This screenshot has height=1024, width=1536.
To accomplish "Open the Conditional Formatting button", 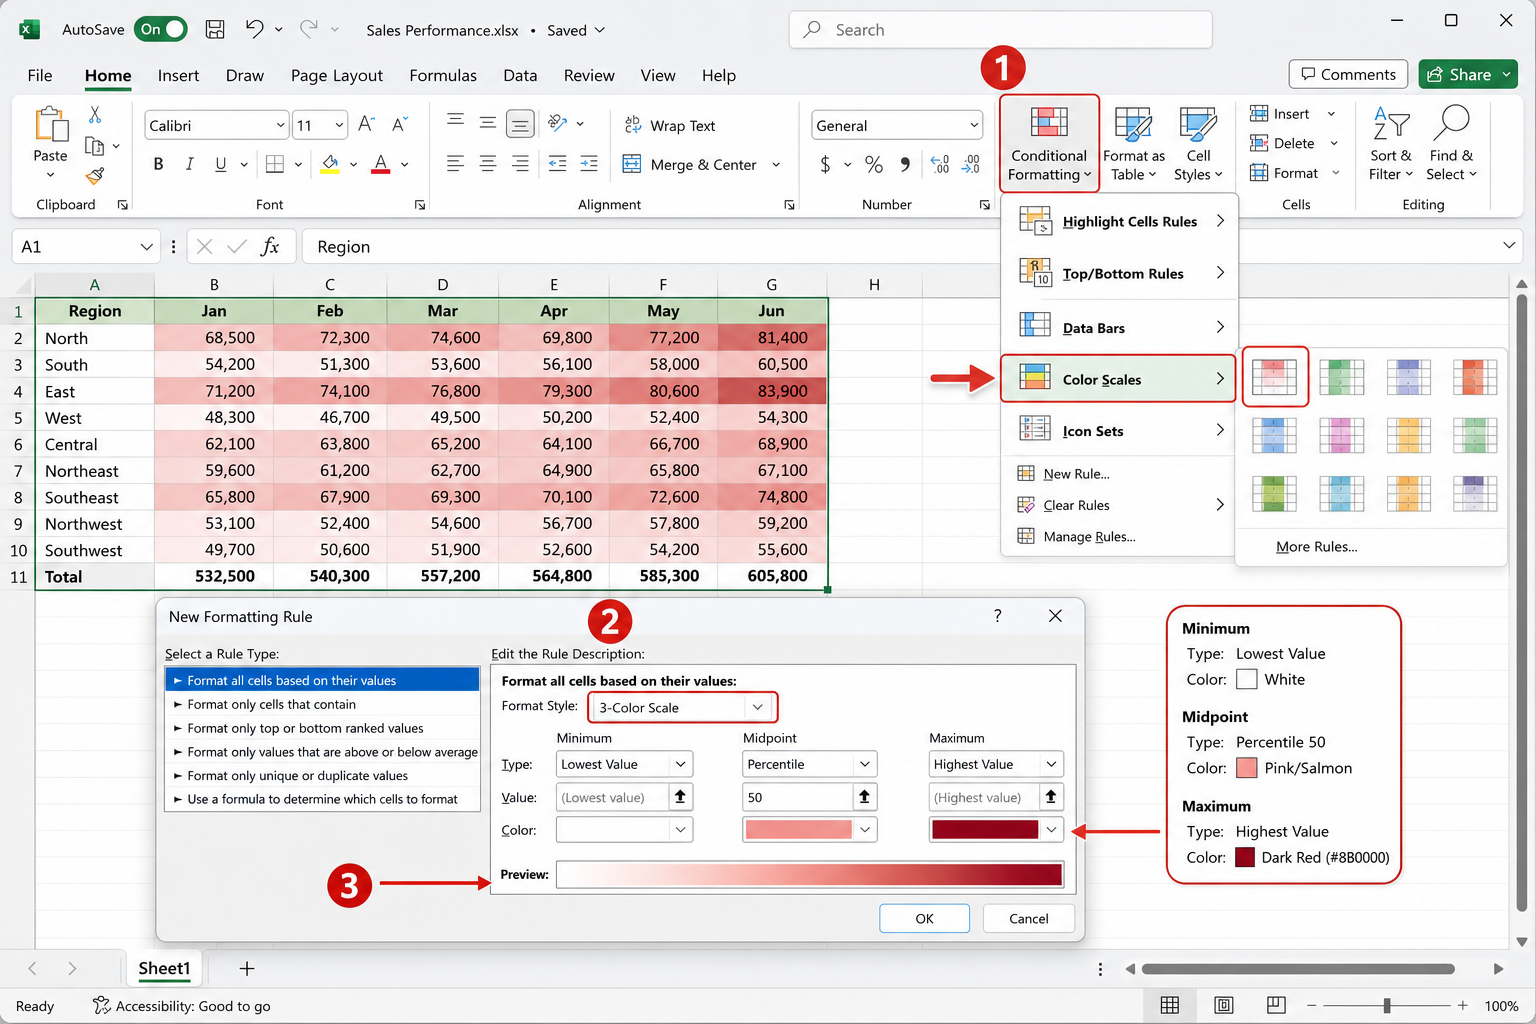I will tap(1048, 143).
